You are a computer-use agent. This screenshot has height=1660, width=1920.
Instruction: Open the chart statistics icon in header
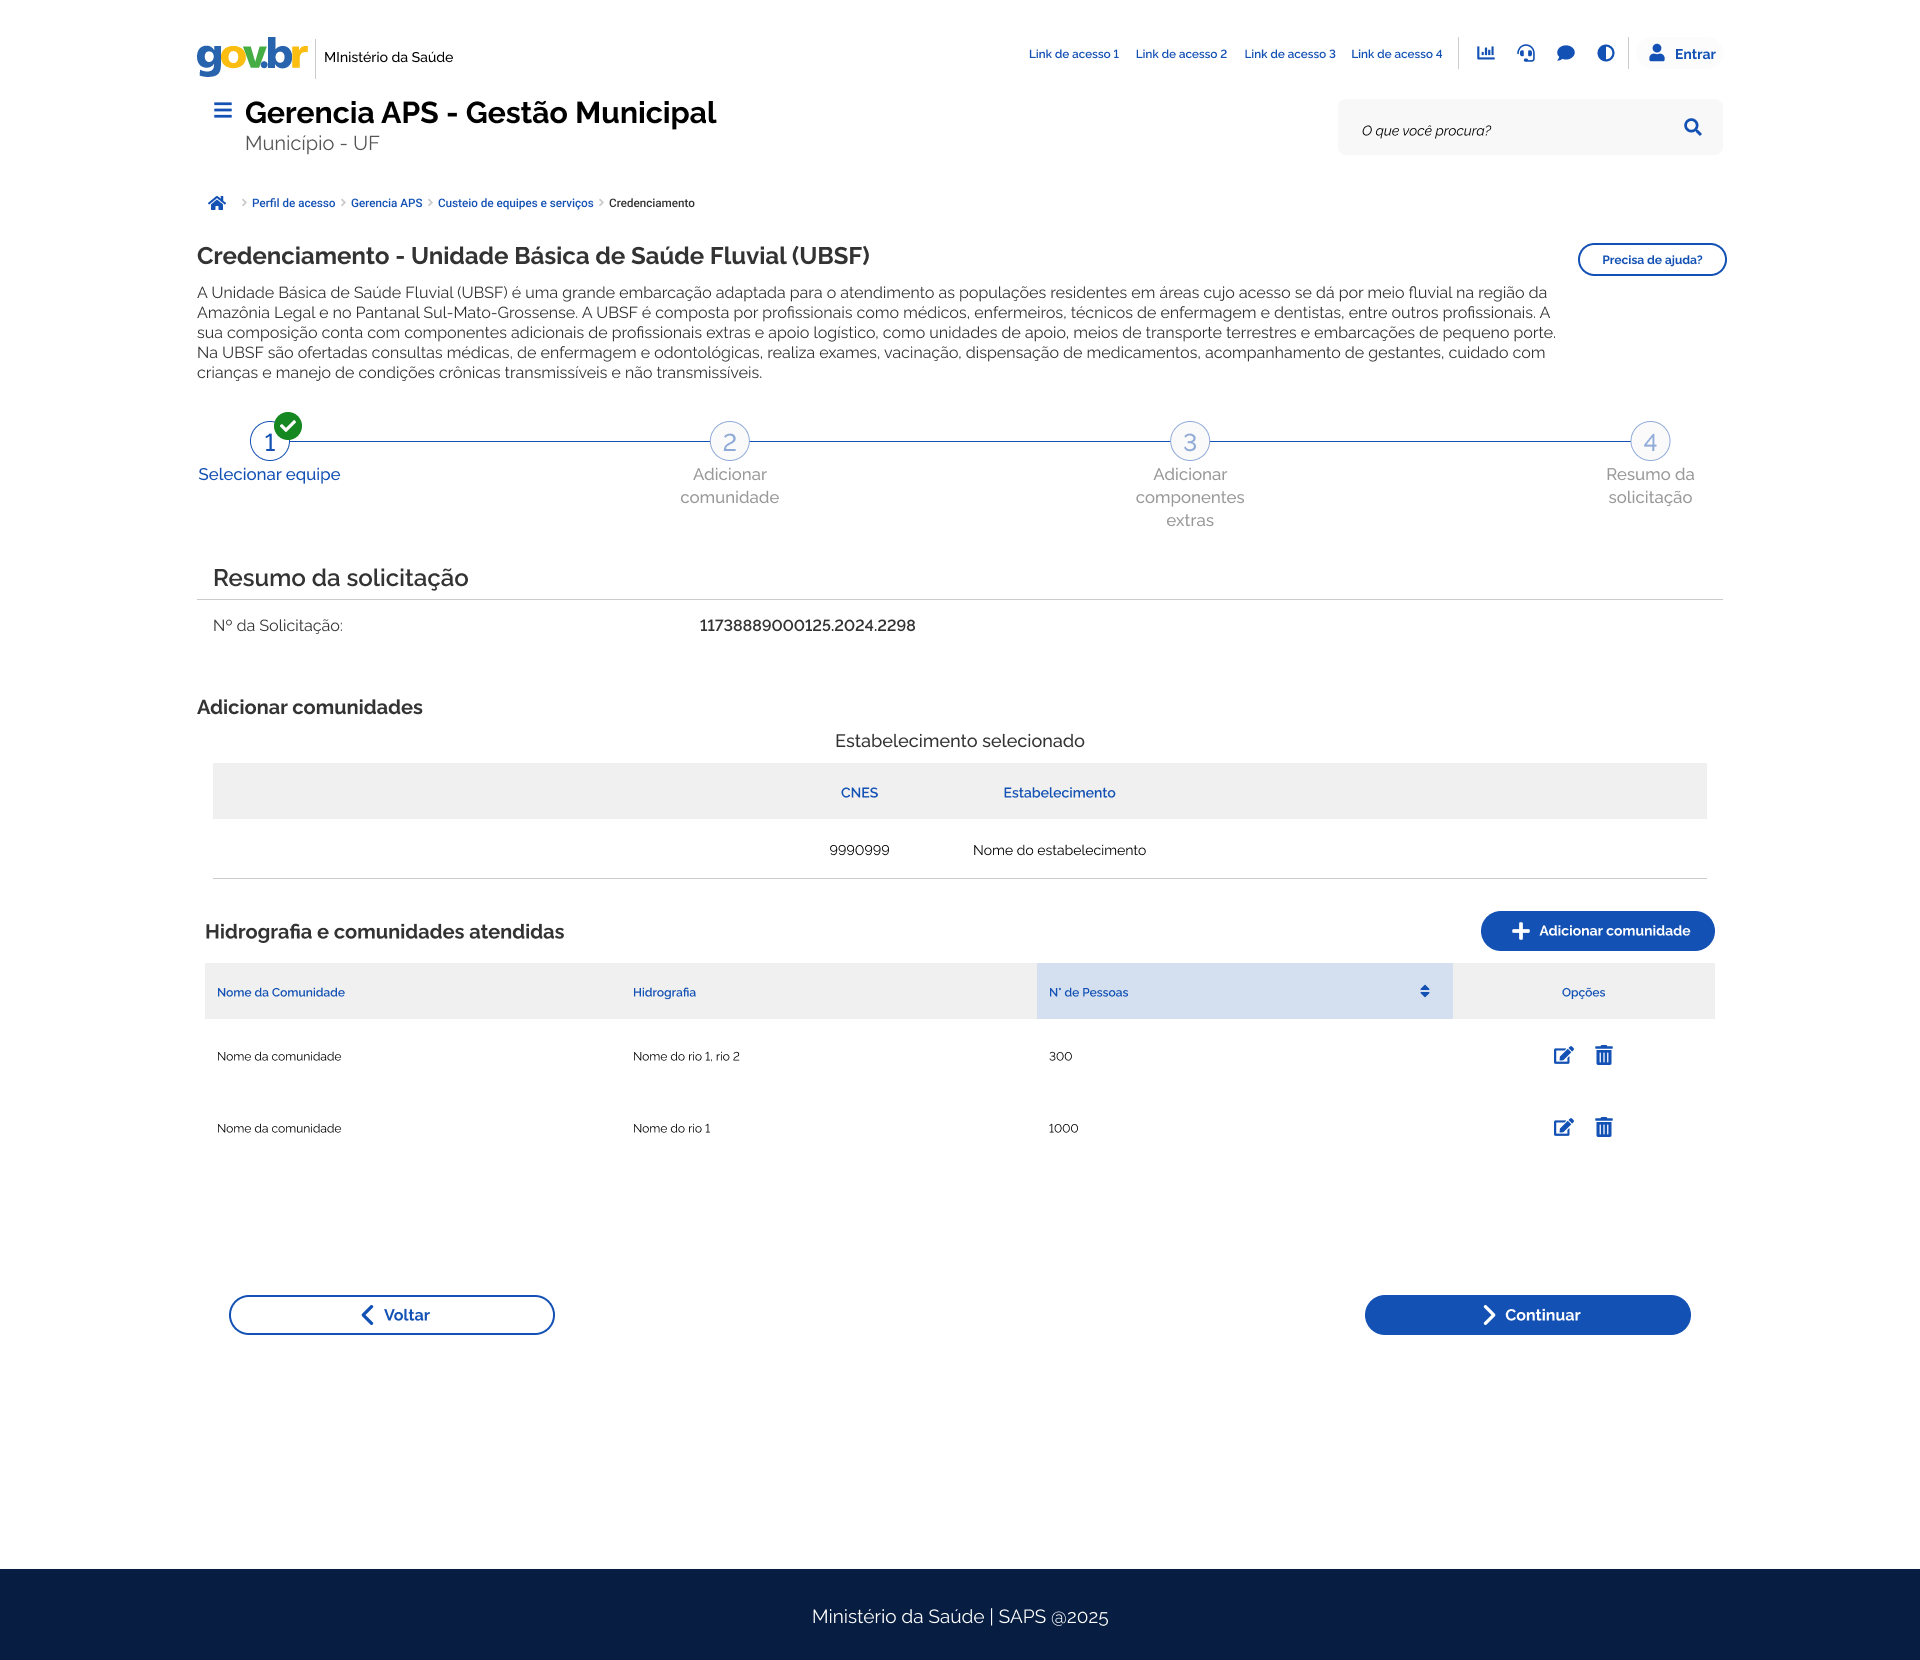click(x=1486, y=53)
